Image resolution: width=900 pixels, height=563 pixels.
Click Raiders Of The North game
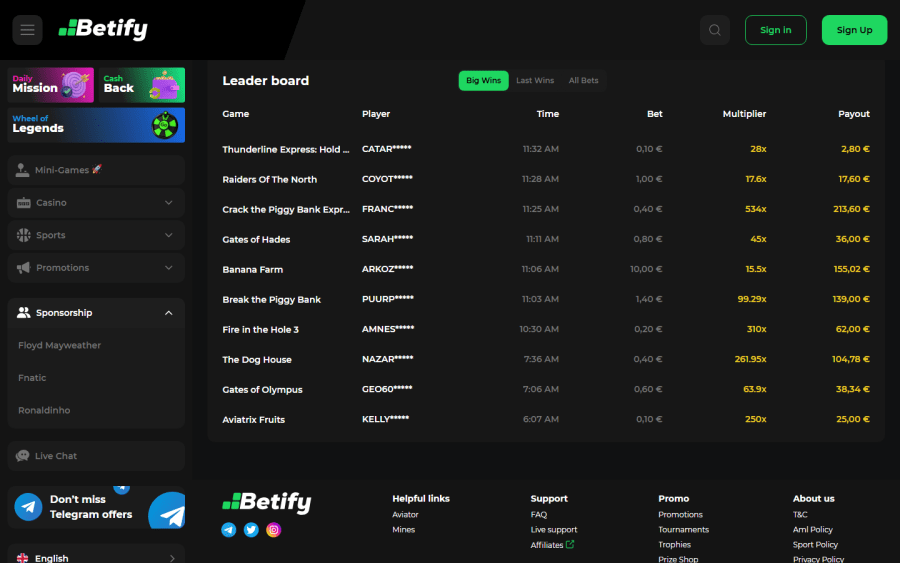(270, 180)
